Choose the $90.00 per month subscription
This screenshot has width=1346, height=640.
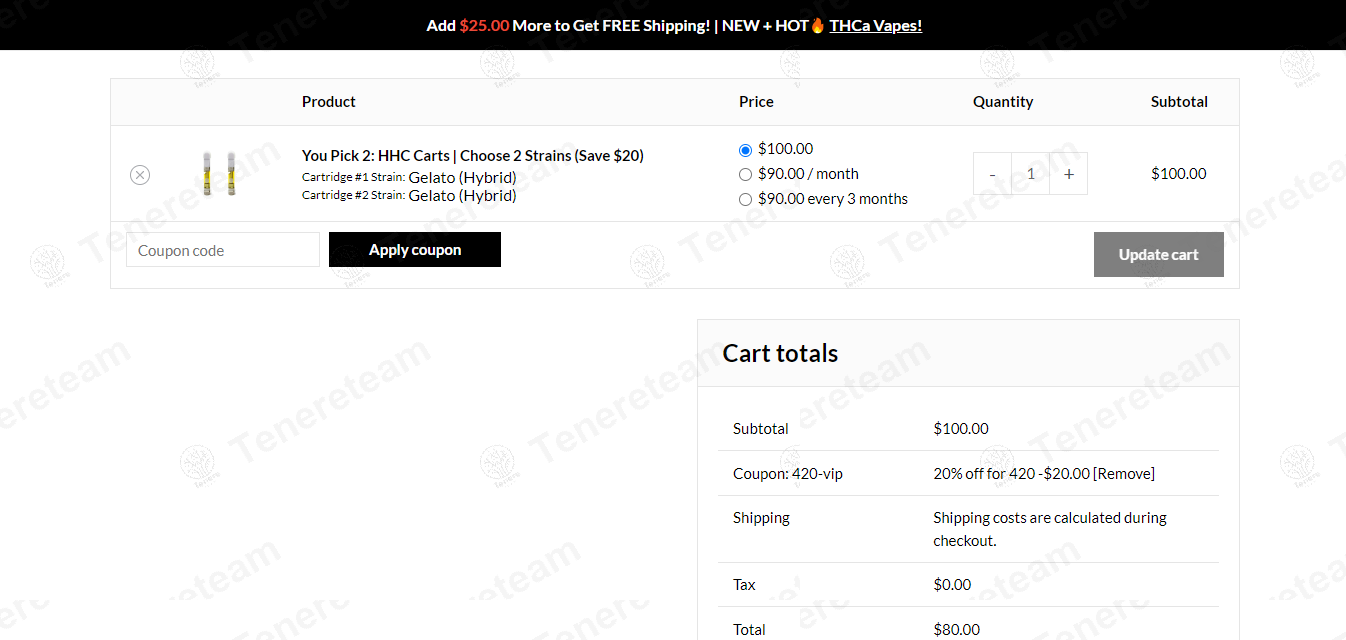tap(745, 174)
